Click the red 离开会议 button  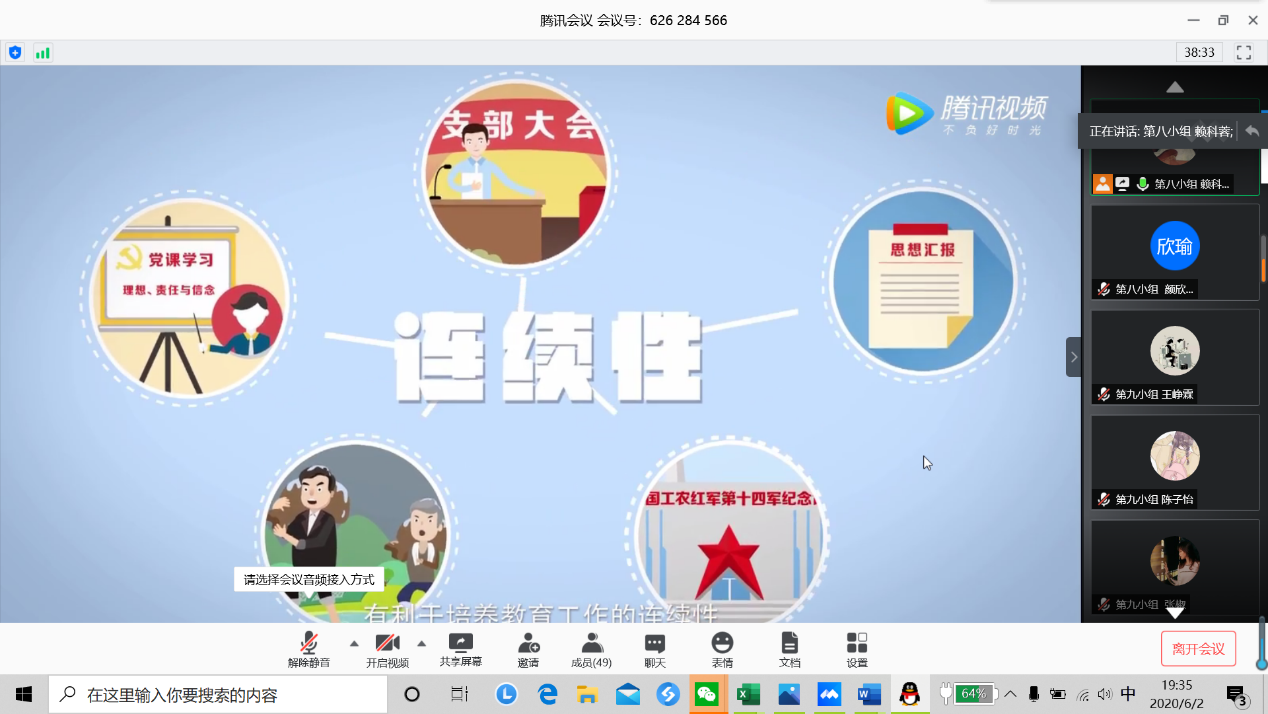tap(1198, 649)
